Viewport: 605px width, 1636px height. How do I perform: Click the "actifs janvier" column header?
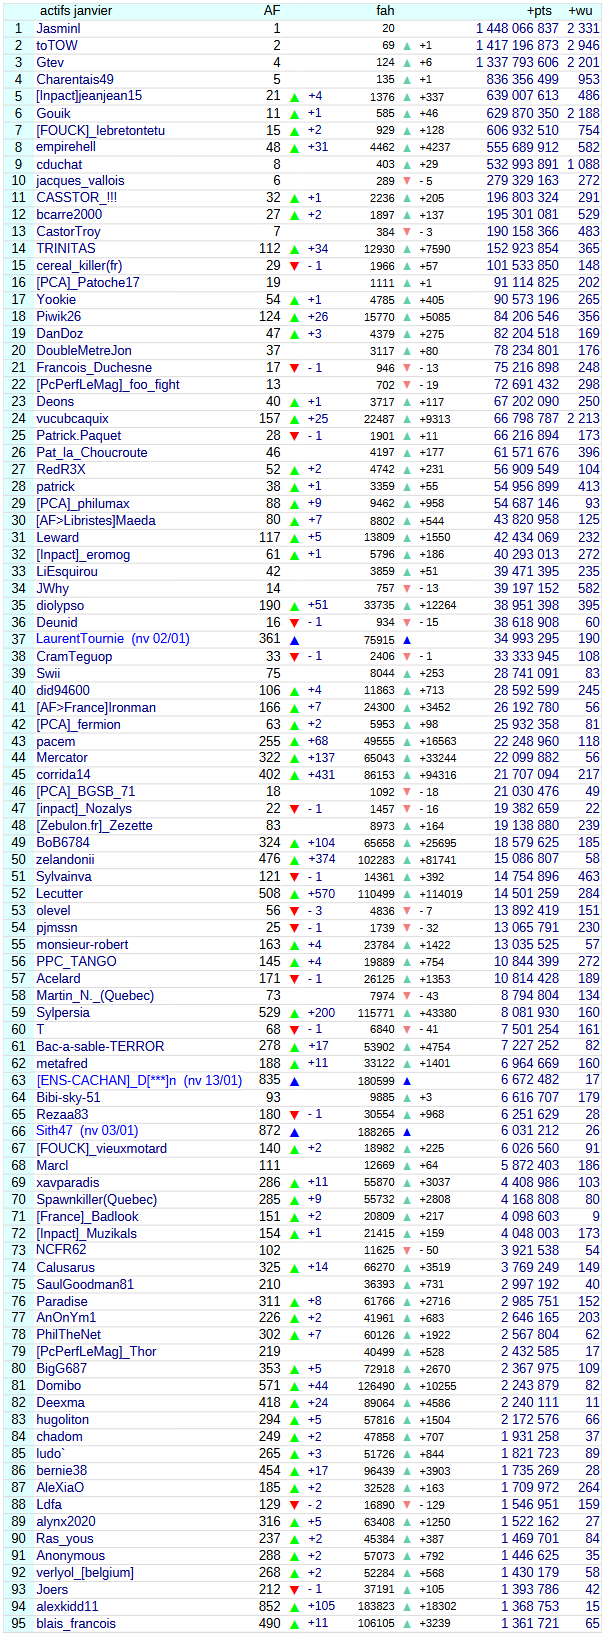pyautogui.click(x=76, y=11)
